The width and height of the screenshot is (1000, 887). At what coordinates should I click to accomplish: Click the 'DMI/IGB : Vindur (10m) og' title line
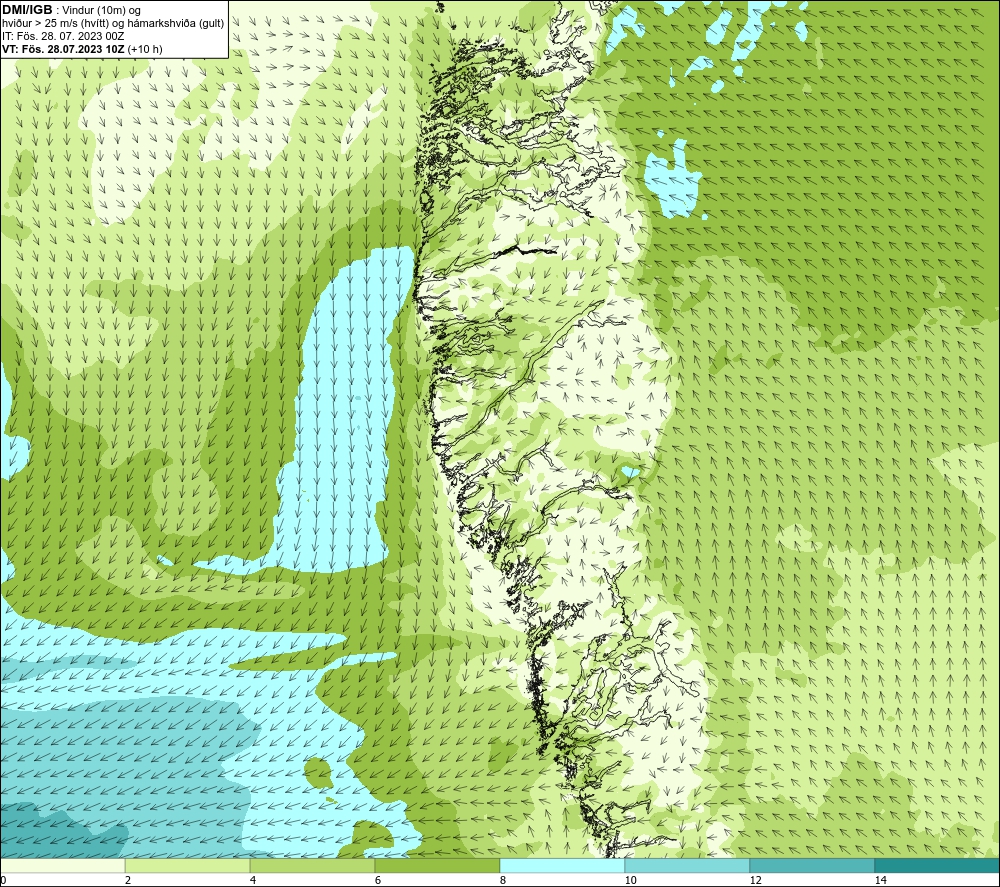coord(71,10)
